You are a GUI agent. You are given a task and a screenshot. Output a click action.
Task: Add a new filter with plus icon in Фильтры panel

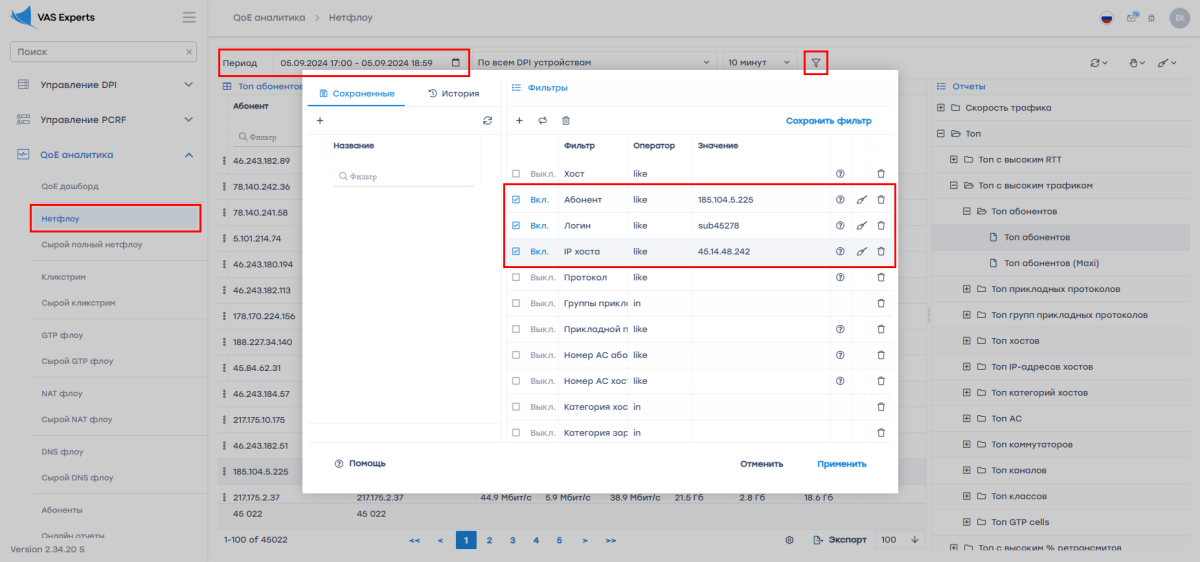(519, 121)
